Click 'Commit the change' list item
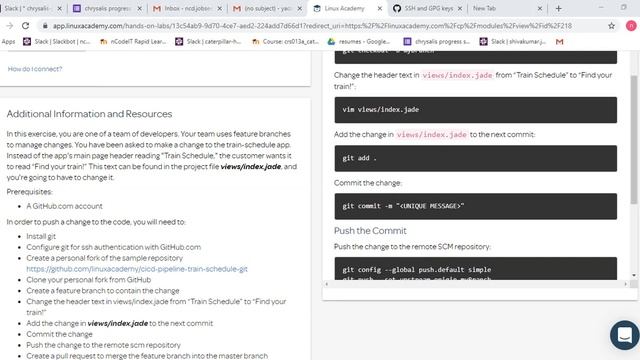The image size is (640, 360). [59, 334]
